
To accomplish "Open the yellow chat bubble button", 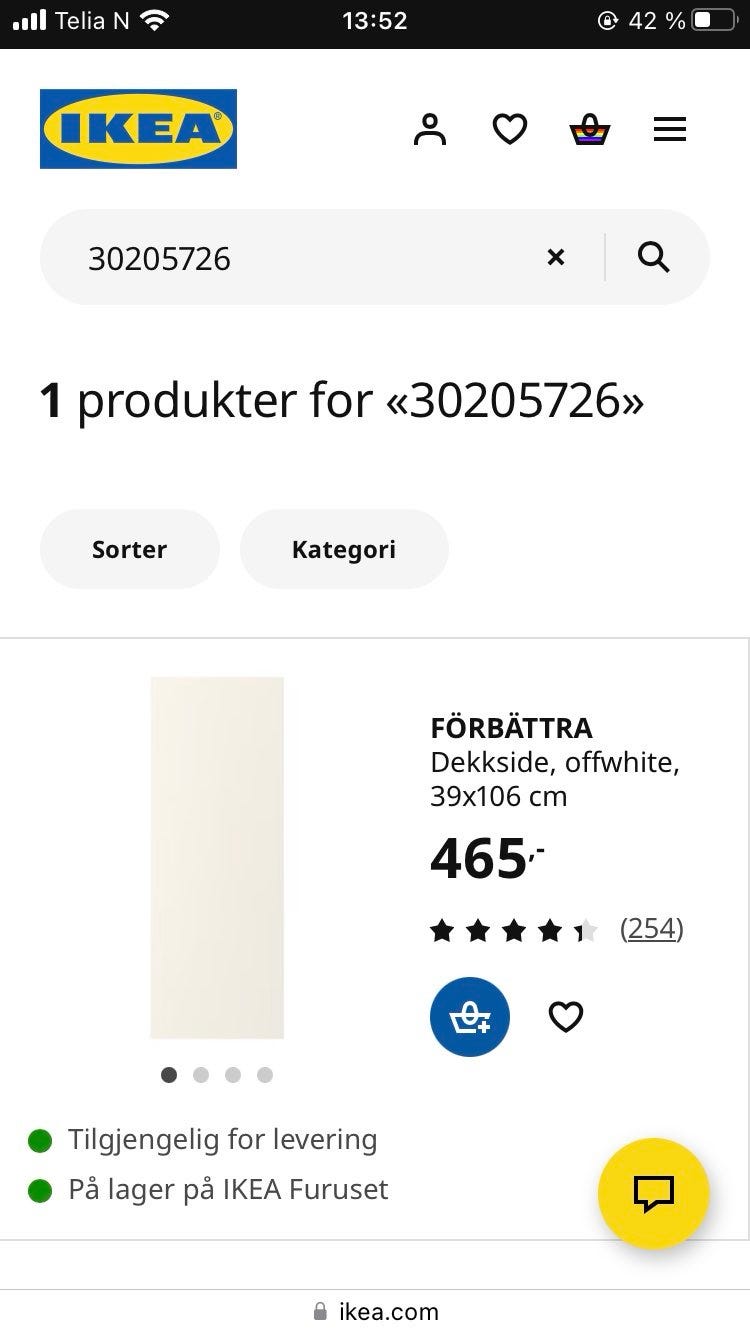I will pyautogui.click(x=654, y=1193).
